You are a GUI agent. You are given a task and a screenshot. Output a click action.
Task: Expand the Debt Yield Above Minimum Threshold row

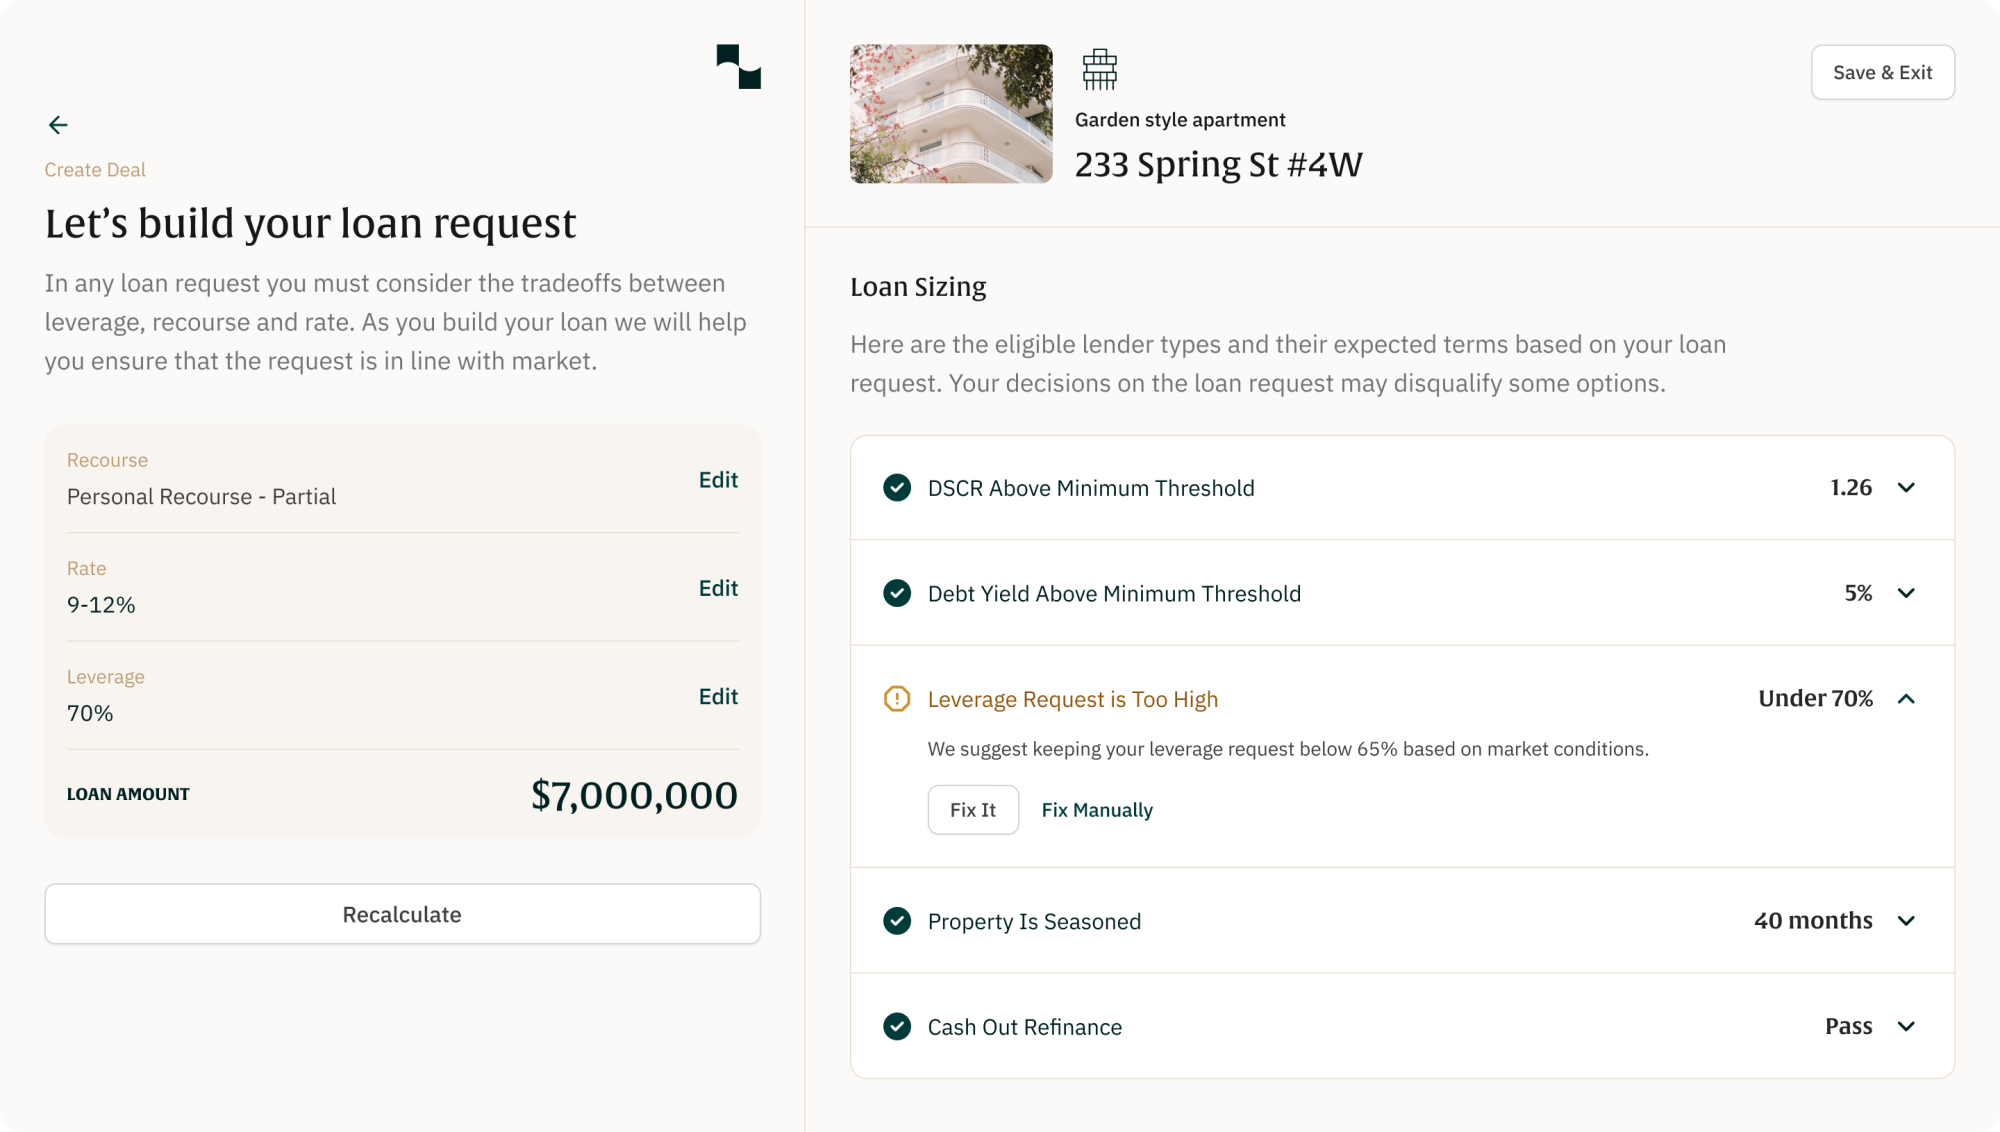coord(1906,593)
